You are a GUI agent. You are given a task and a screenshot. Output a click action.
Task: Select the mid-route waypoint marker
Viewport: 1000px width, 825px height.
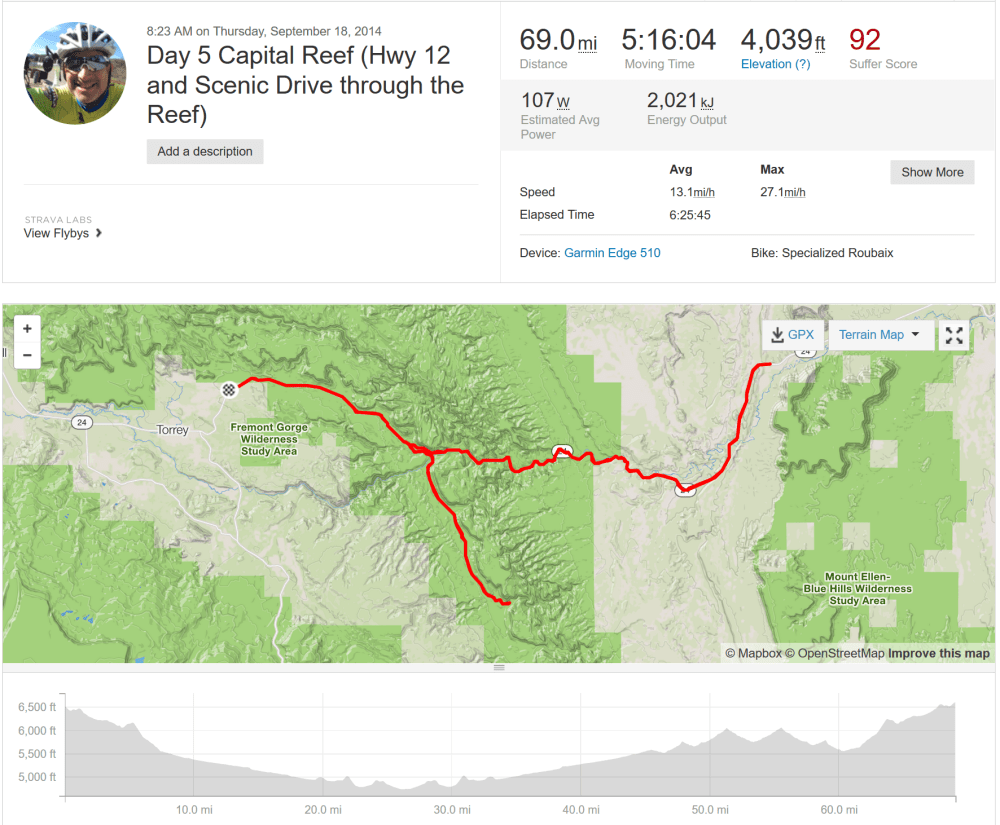click(x=562, y=452)
